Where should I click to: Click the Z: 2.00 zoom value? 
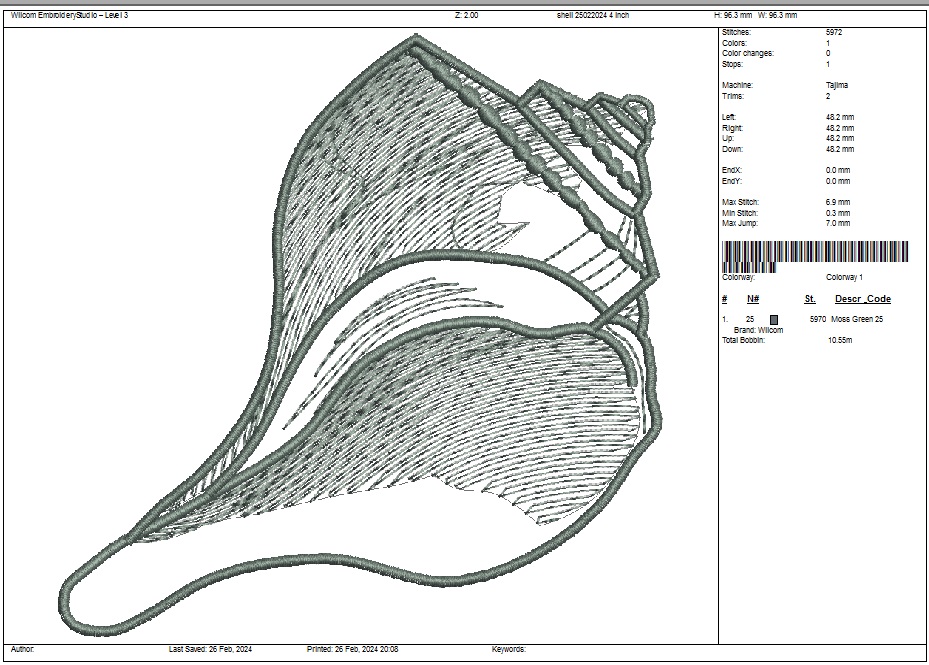pyautogui.click(x=466, y=16)
